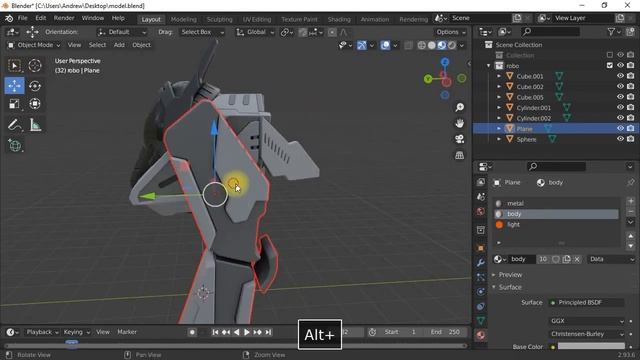This screenshot has width=640, height=360.
Task: Uncheck the robo collection checkbox
Action: coord(610,65)
